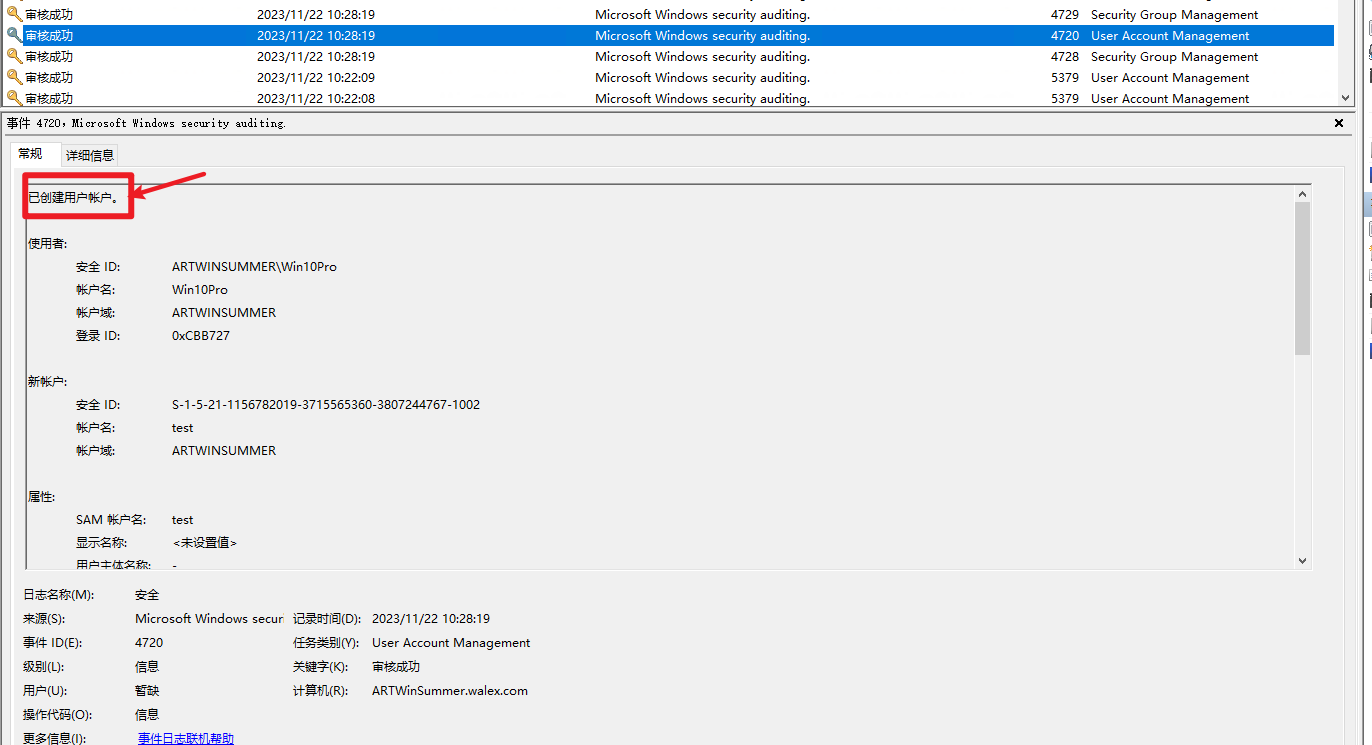Select event ID cell 4728 in the list
This screenshot has width=1372, height=745.
pyautogui.click(x=1065, y=57)
